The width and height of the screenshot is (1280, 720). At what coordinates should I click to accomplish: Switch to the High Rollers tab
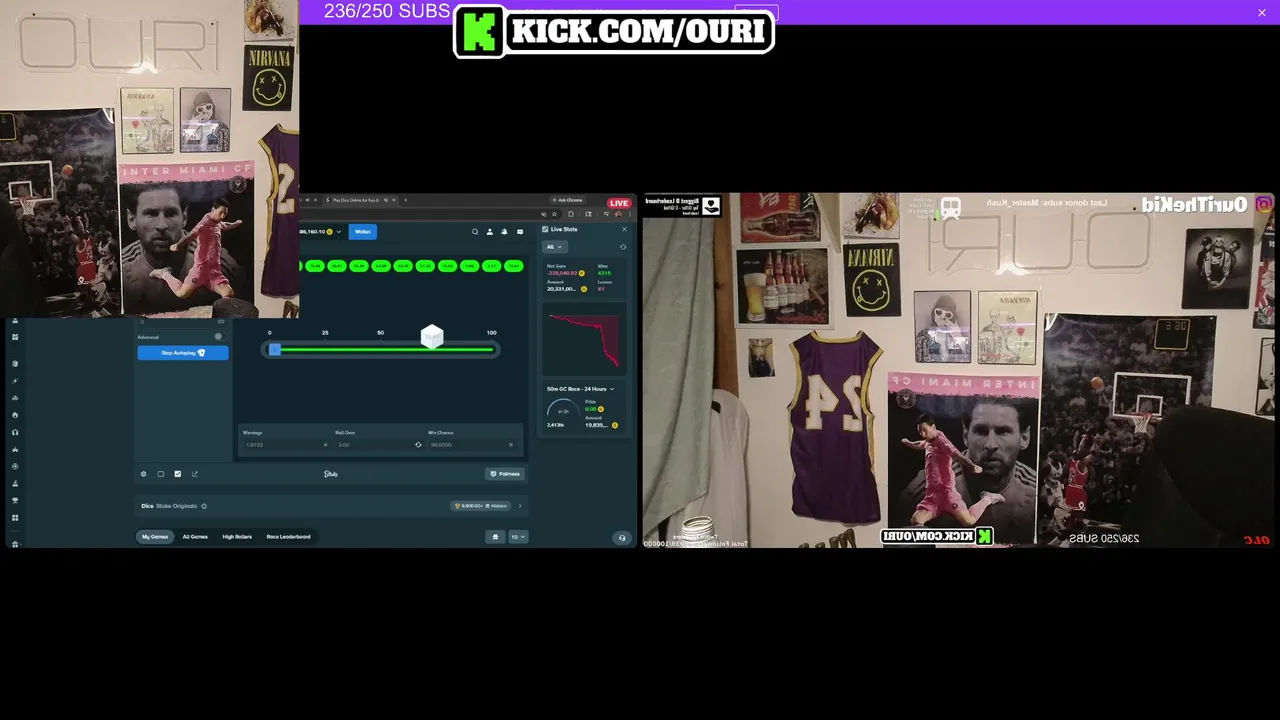tap(237, 537)
